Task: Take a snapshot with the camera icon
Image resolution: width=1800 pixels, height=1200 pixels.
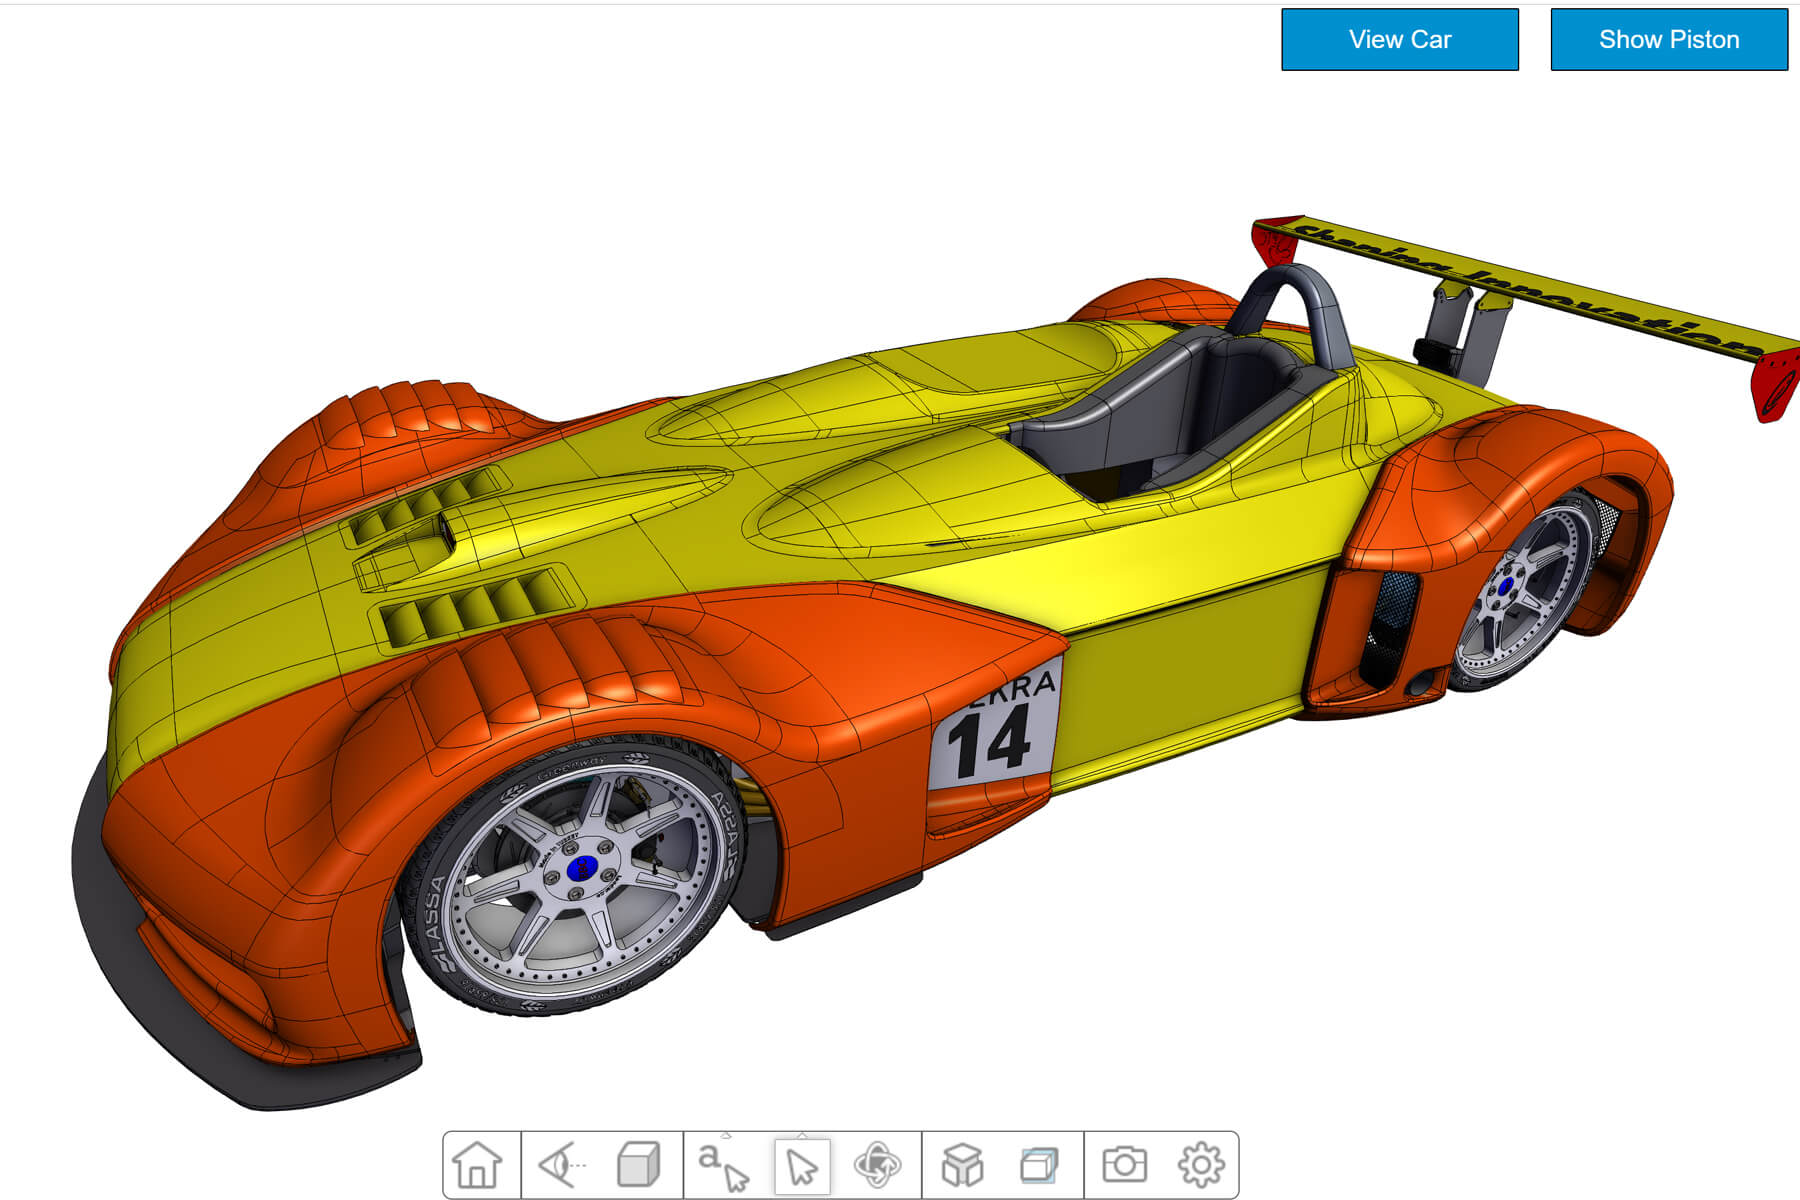Action: pos(1124,1165)
